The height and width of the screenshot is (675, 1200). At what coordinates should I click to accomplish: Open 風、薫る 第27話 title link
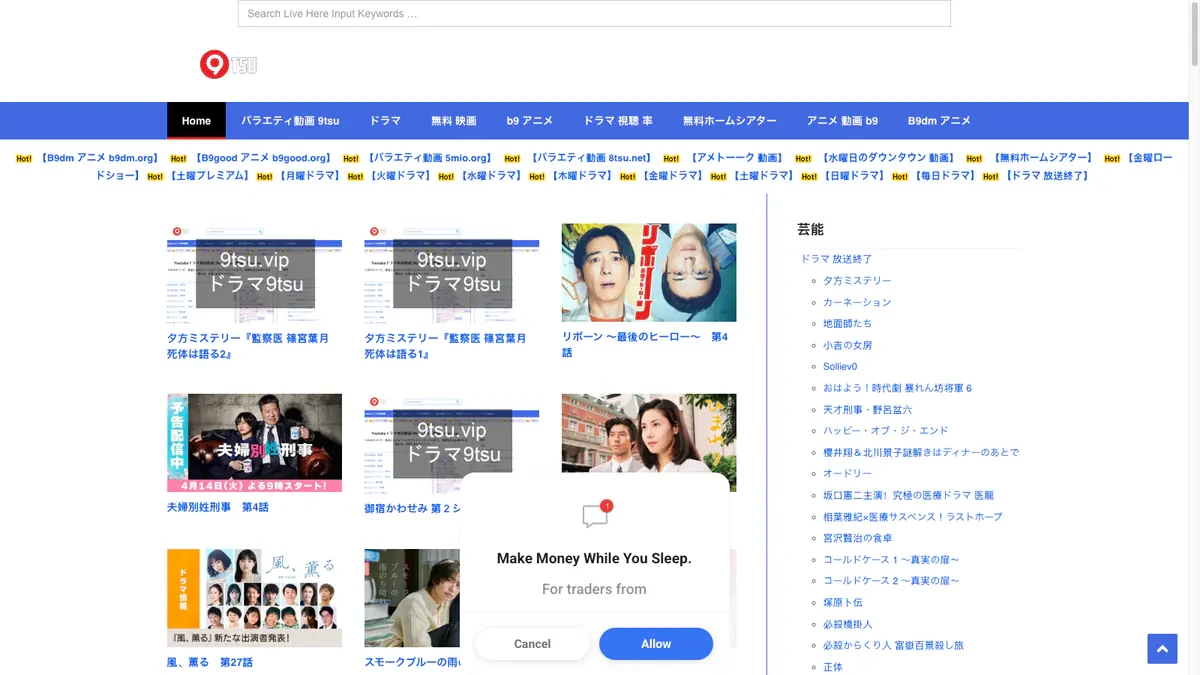[x=210, y=663]
